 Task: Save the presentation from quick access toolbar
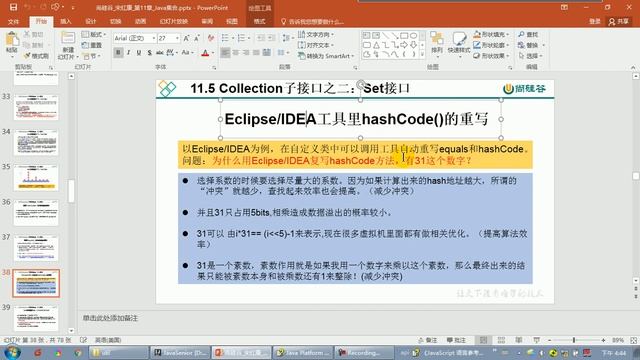pyautogui.click(x=13, y=7)
